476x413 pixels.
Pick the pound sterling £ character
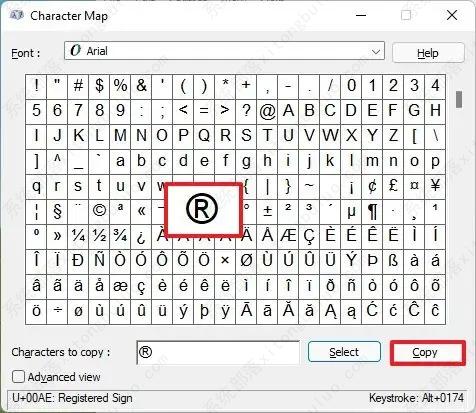pyautogui.click(x=393, y=186)
